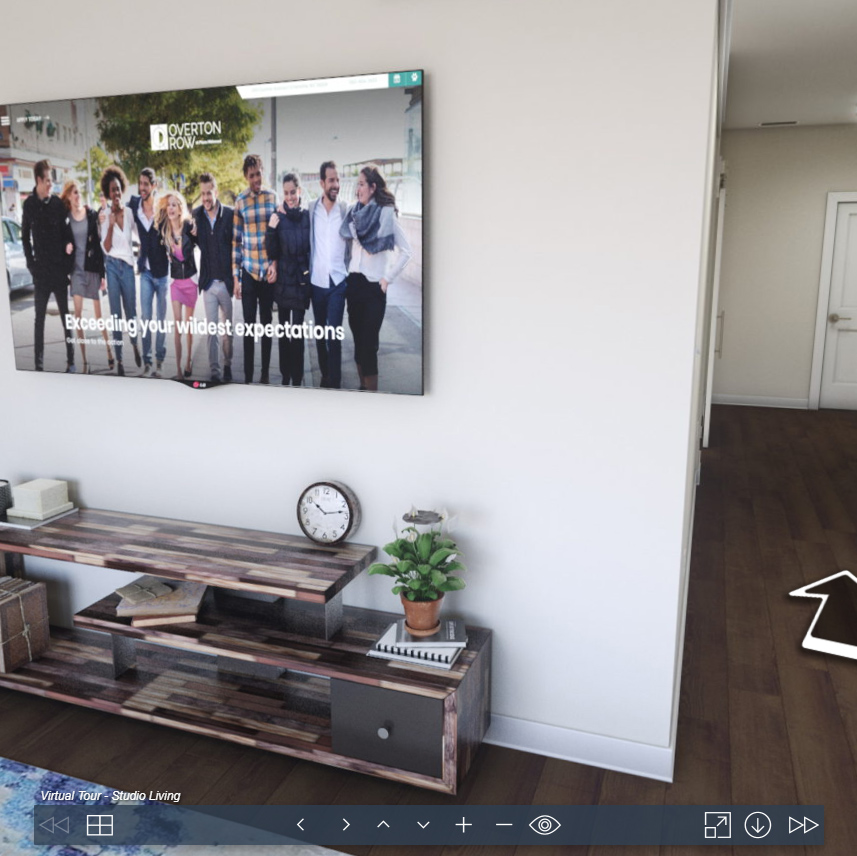857x856 pixels.
Task: Tilt the view downward
Action: (x=424, y=824)
